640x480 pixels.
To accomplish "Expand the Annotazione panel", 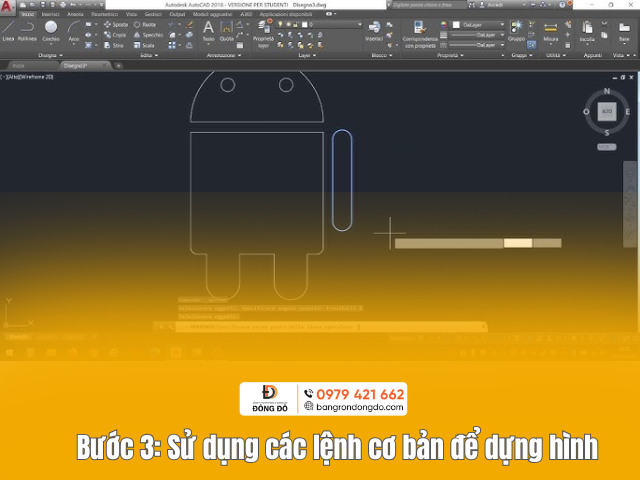I will pyautogui.click(x=224, y=55).
